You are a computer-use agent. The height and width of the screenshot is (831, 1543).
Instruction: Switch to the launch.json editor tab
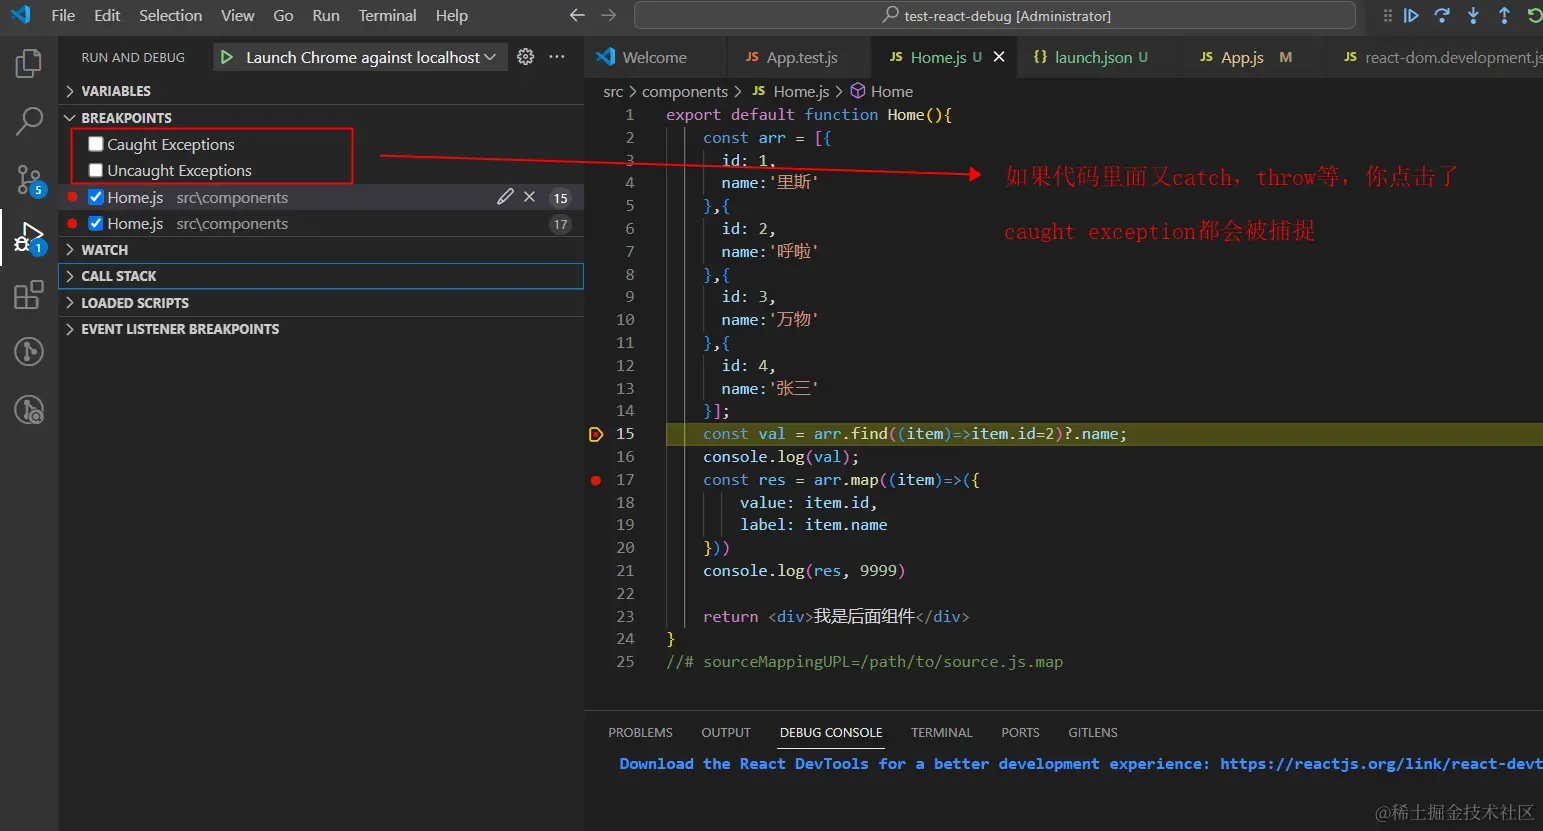coord(1092,58)
